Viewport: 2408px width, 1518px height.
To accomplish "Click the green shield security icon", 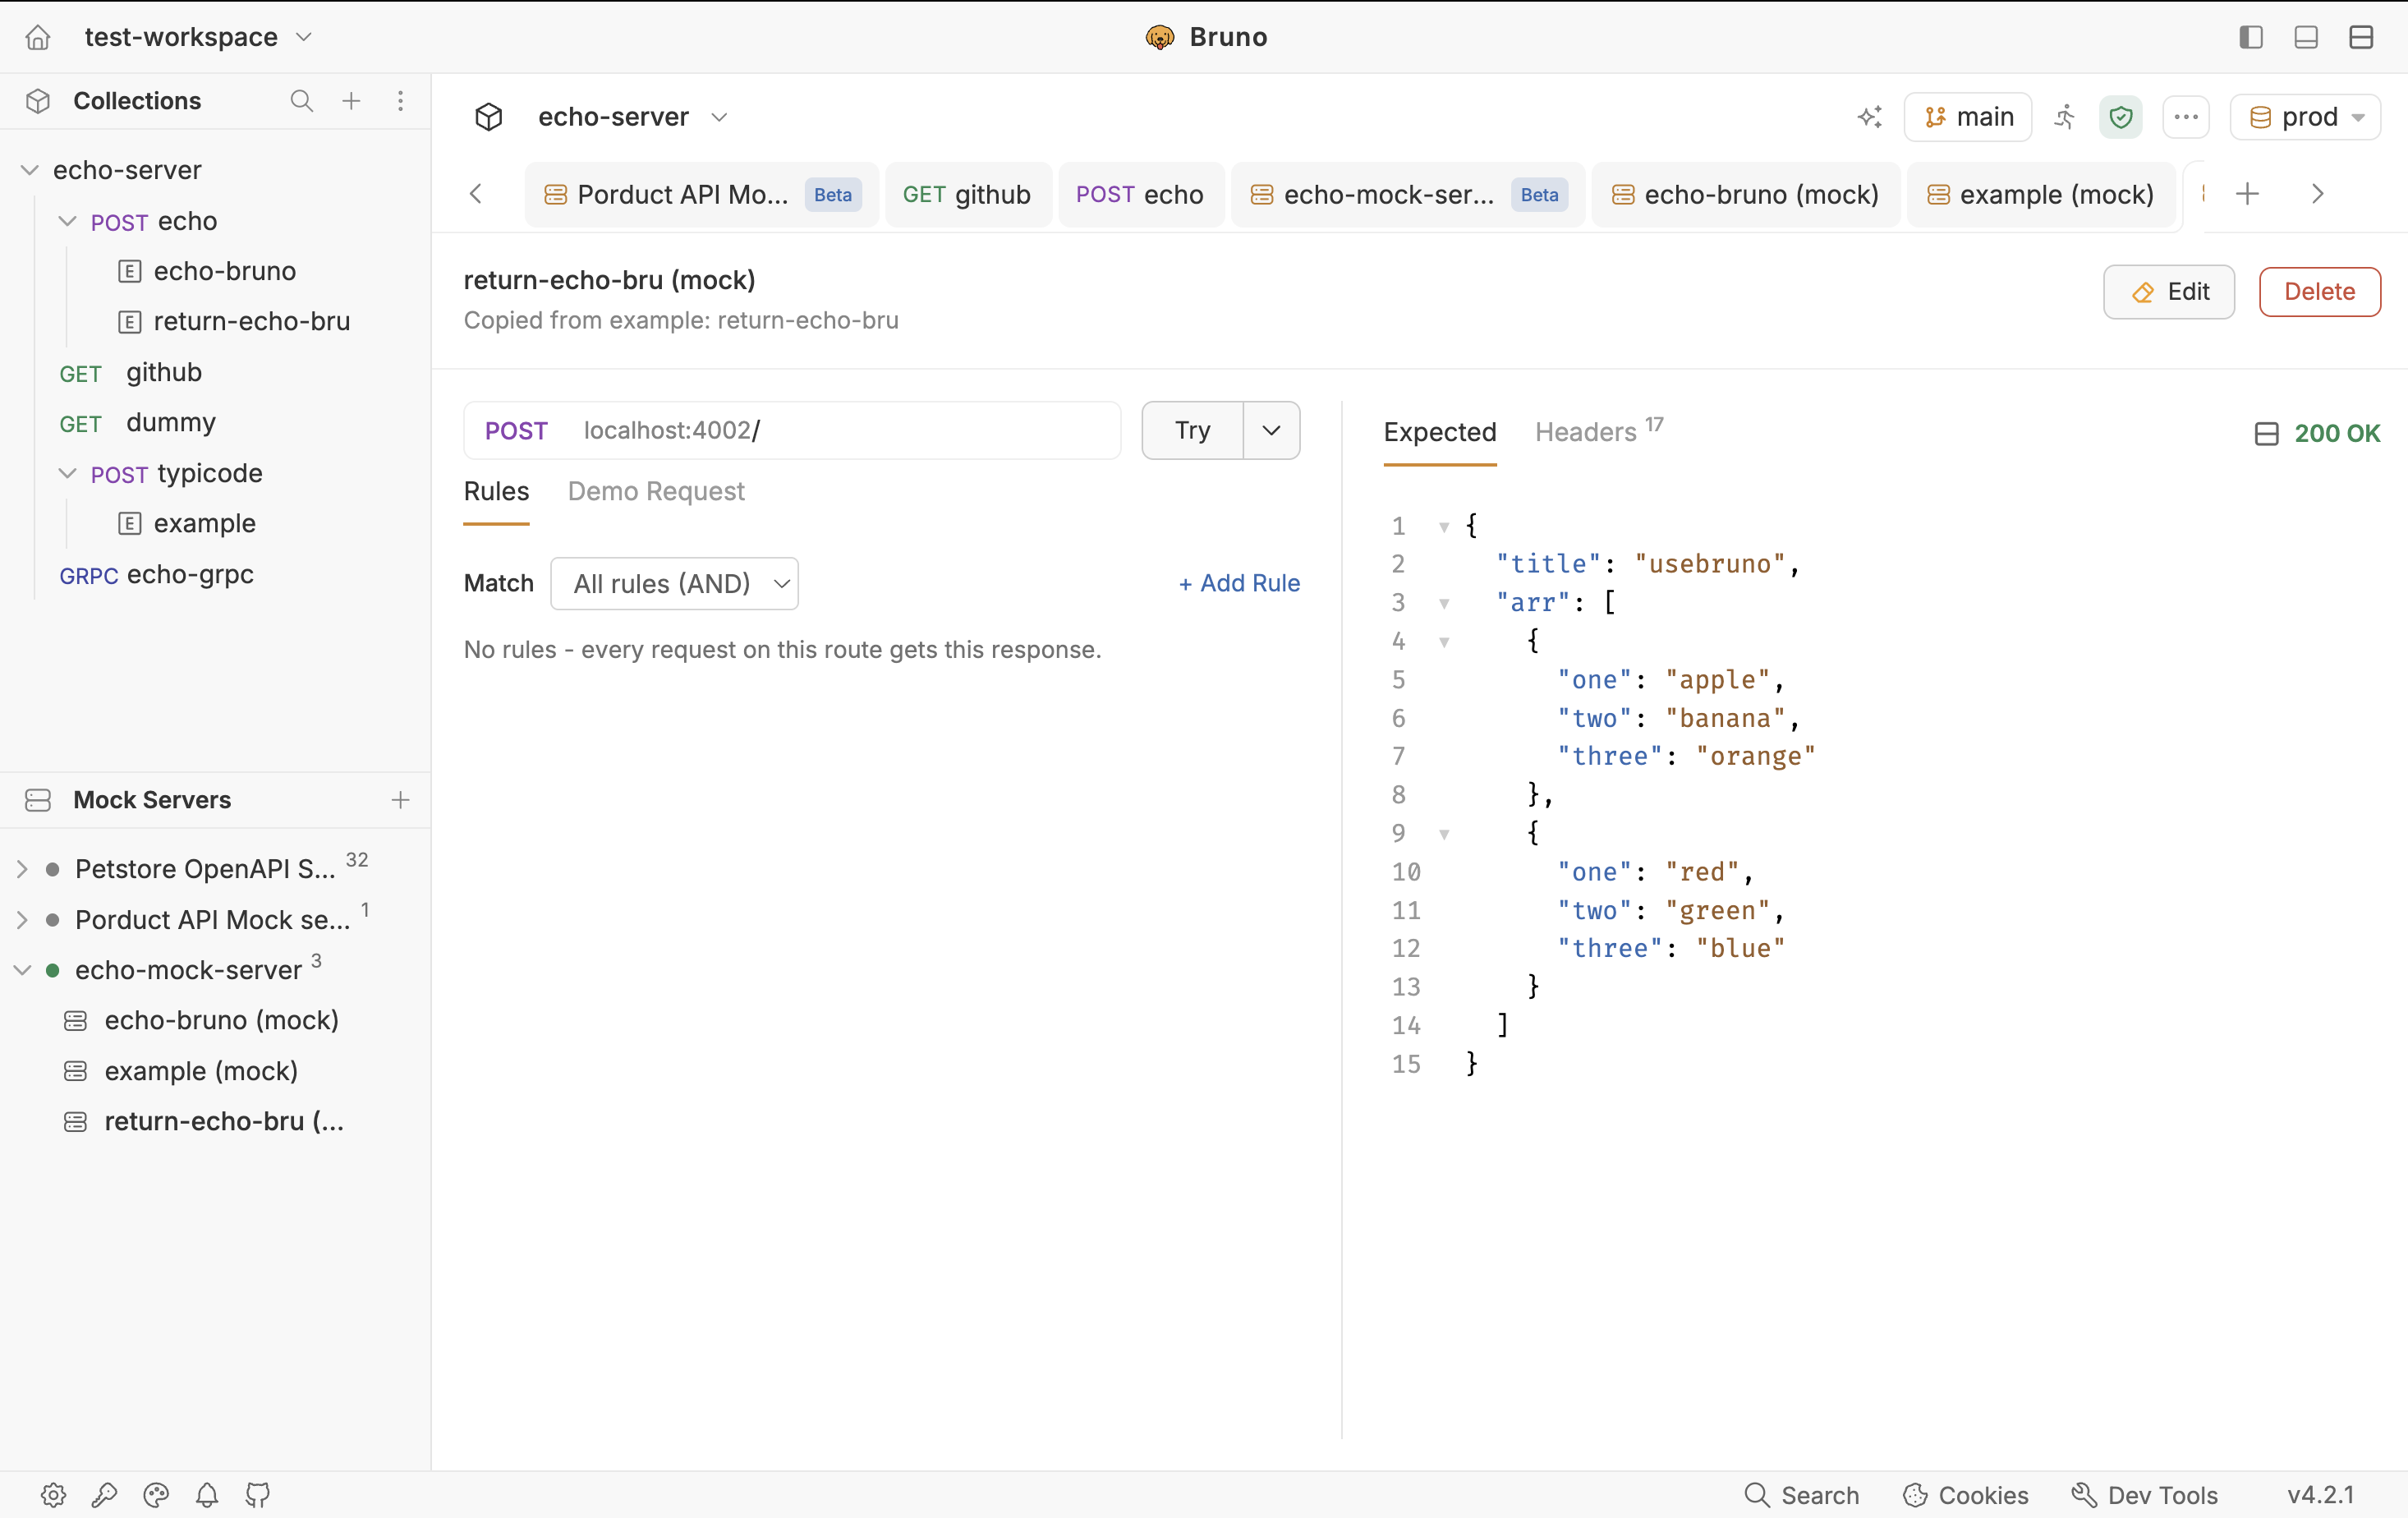I will [x=2120, y=117].
